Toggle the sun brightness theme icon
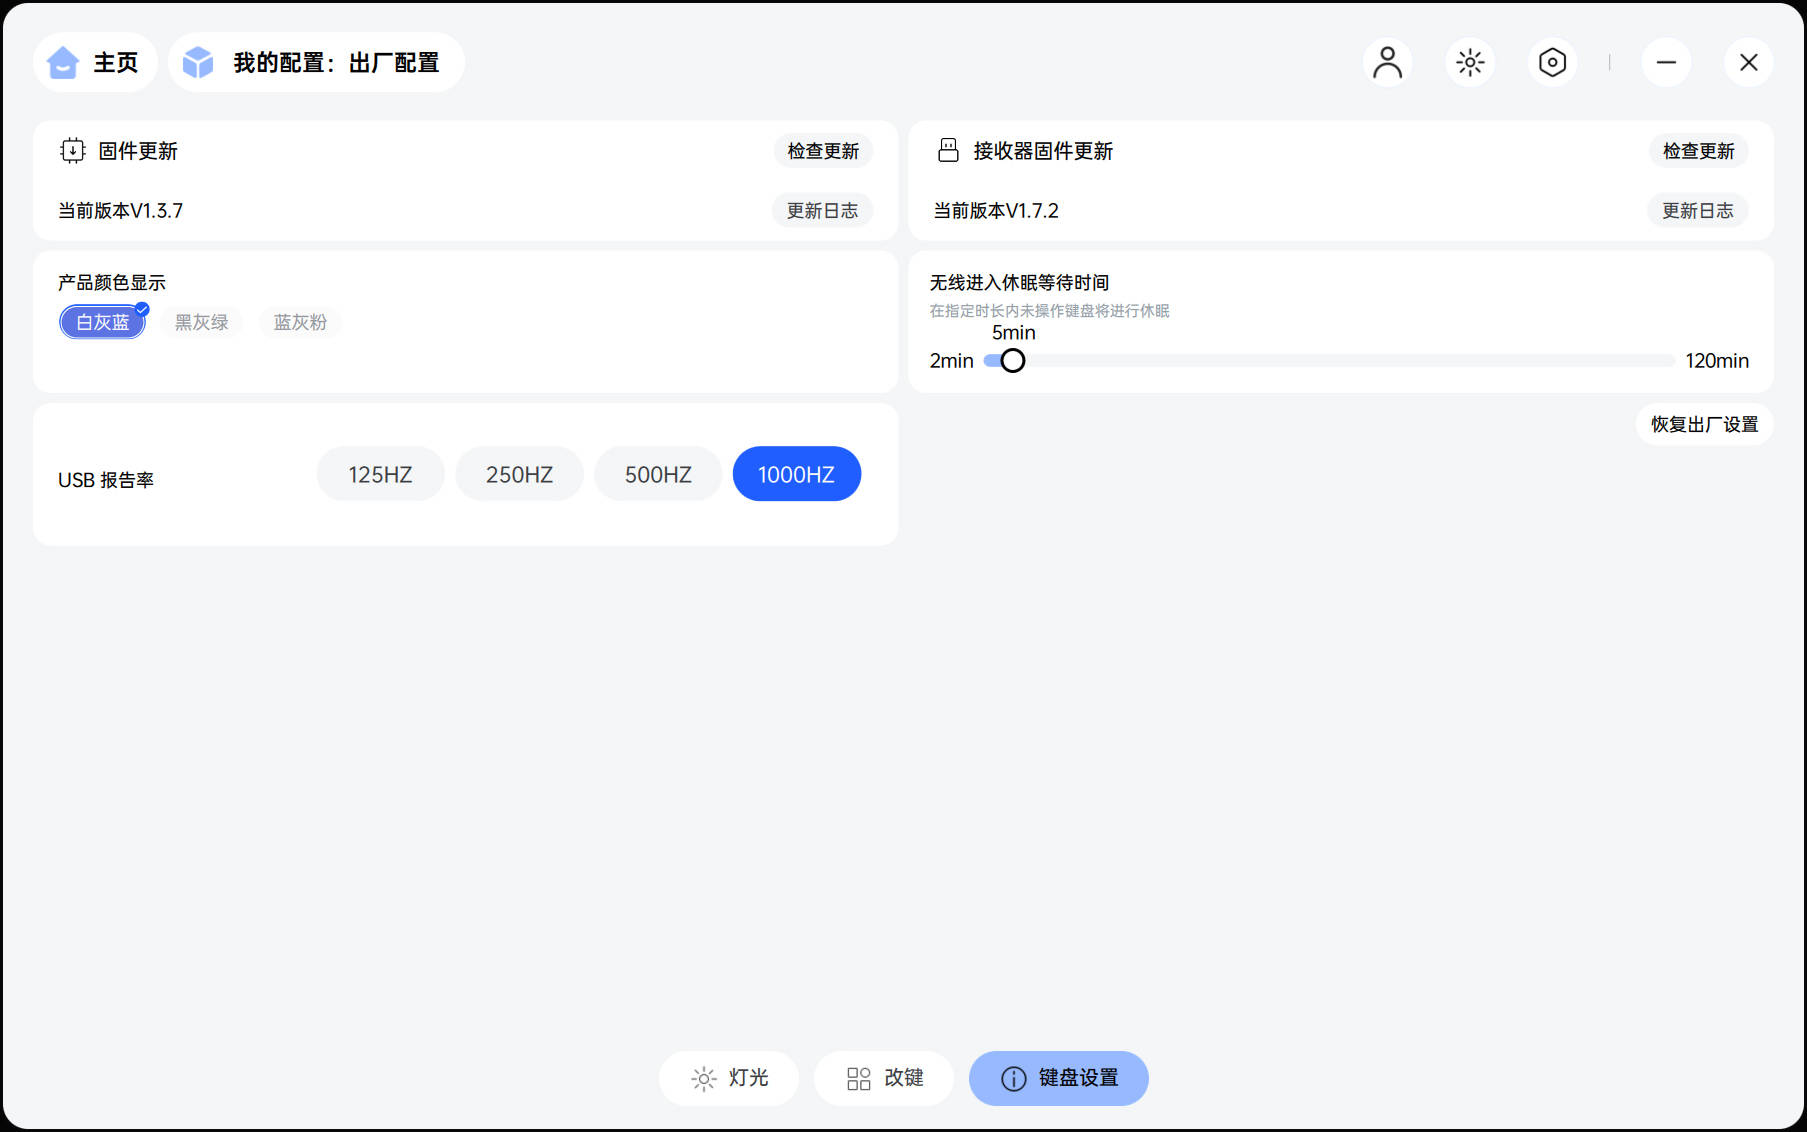The image size is (1807, 1132). pyautogui.click(x=1470, y=62)
